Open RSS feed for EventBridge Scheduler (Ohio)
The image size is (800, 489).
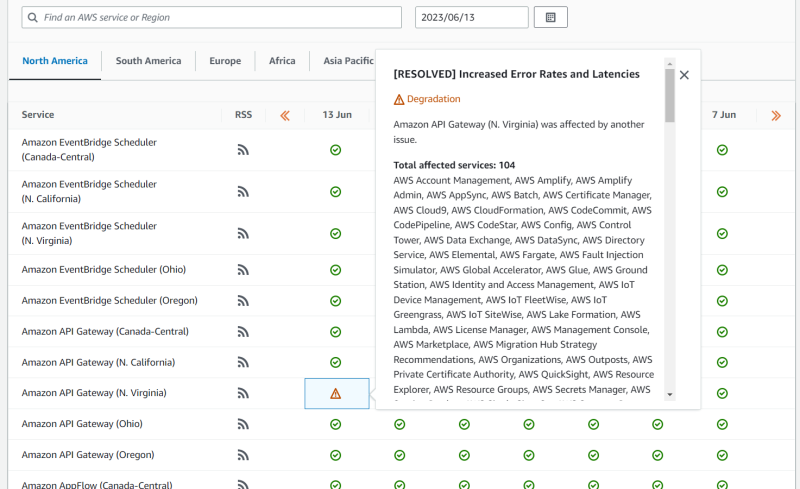243,270
